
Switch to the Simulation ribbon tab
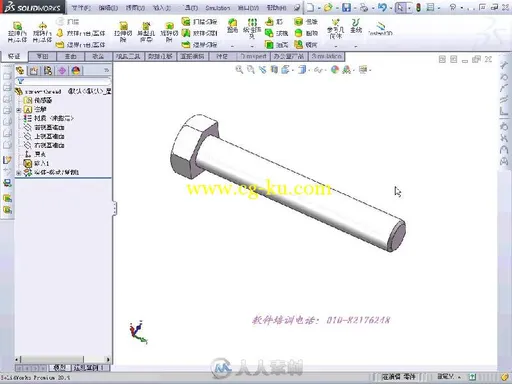327,56
